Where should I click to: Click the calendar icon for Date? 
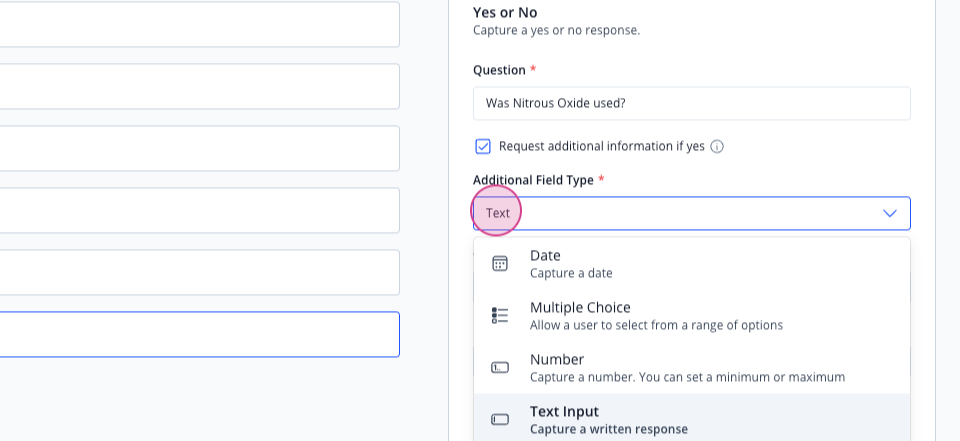coord(500,263)
